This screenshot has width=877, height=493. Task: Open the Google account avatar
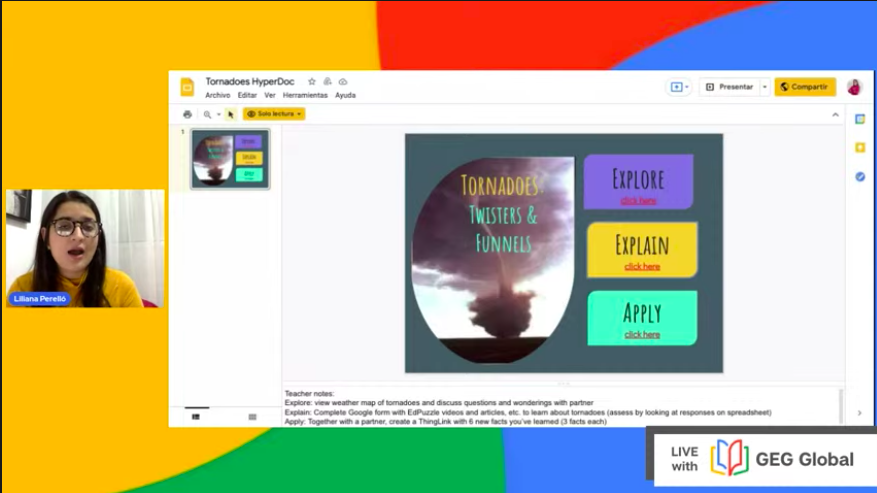[854, 87]
